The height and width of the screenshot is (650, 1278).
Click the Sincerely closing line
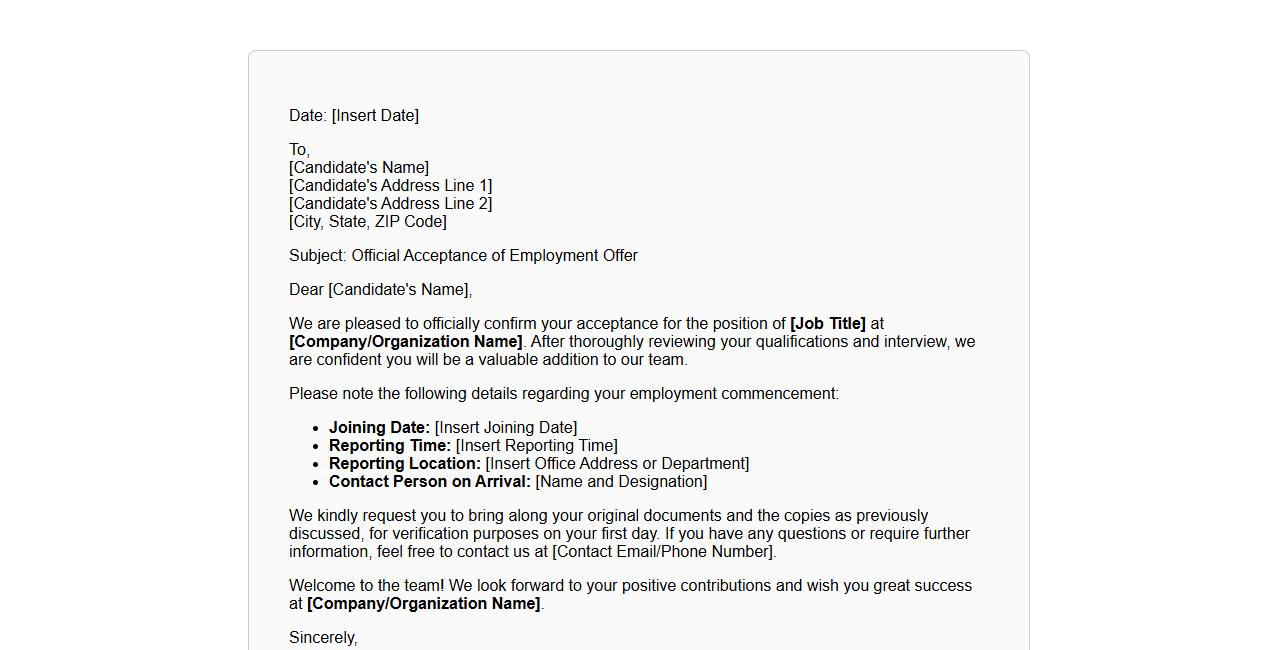pyautogui.click(x=323, y=638)
